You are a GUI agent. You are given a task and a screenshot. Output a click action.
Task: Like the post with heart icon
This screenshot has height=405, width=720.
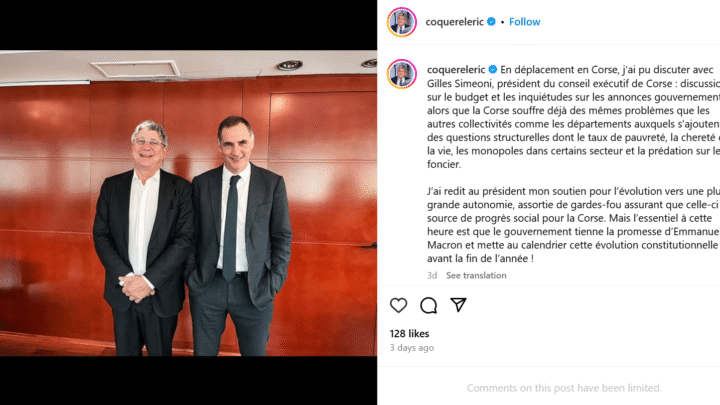tap(398, 305)
